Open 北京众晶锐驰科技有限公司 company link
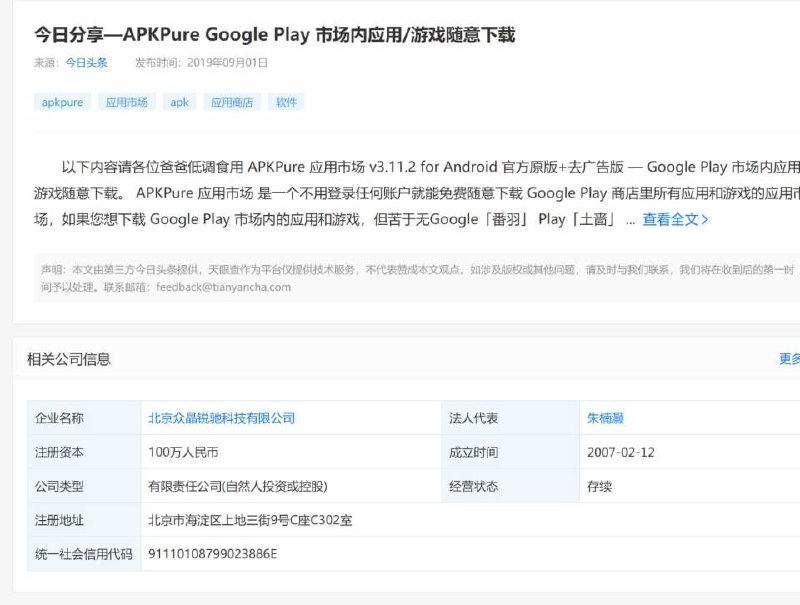This screenshot has height=605, width=800. 221,418
